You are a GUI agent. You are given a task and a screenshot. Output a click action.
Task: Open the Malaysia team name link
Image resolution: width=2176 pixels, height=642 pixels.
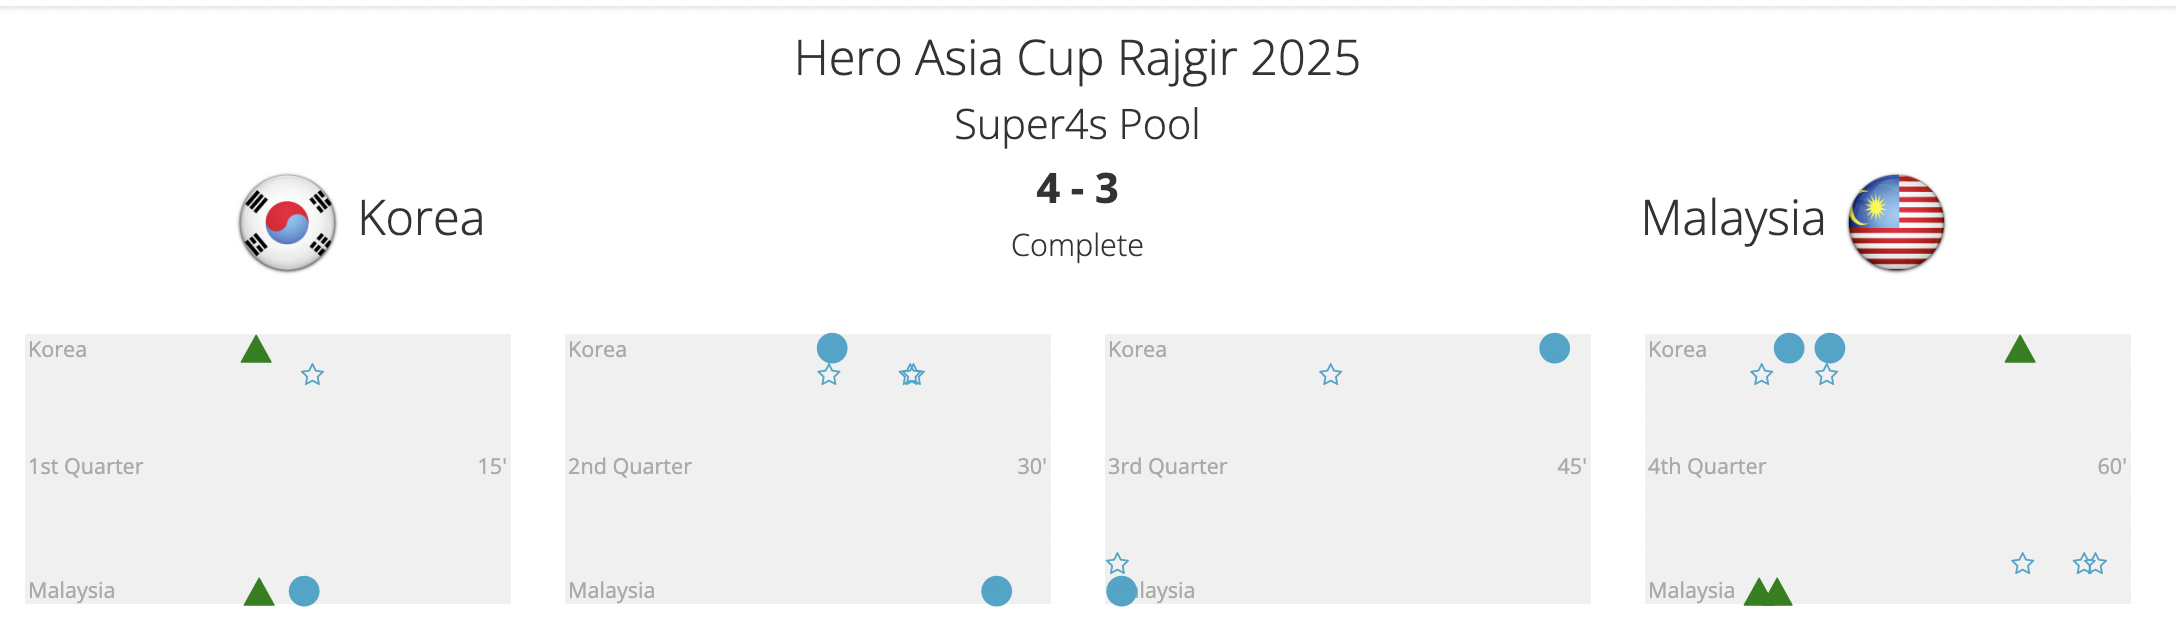click(x=1733, y=218)
